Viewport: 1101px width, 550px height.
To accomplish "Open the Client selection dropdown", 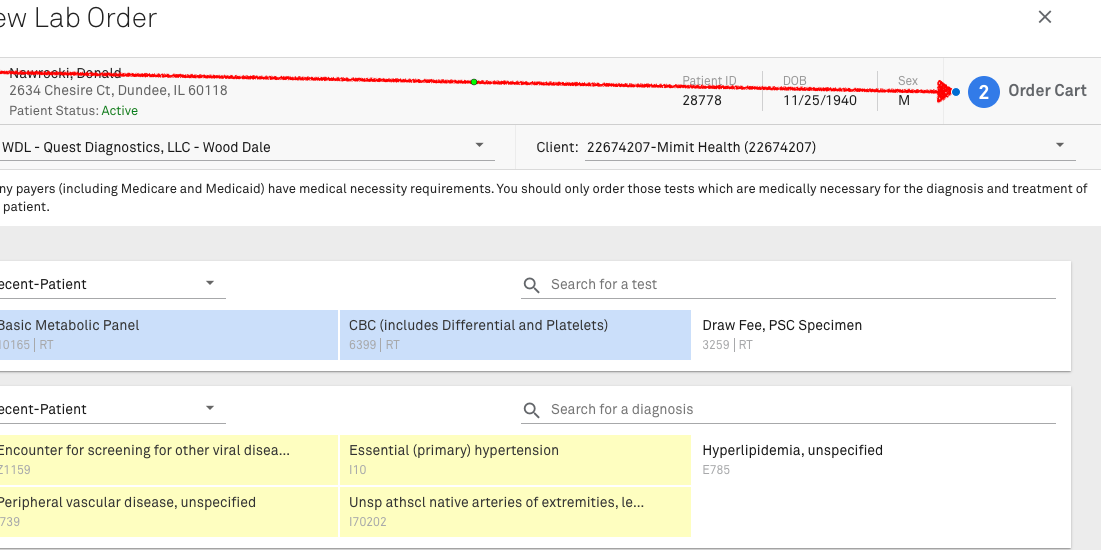I will coord(1059,146).
